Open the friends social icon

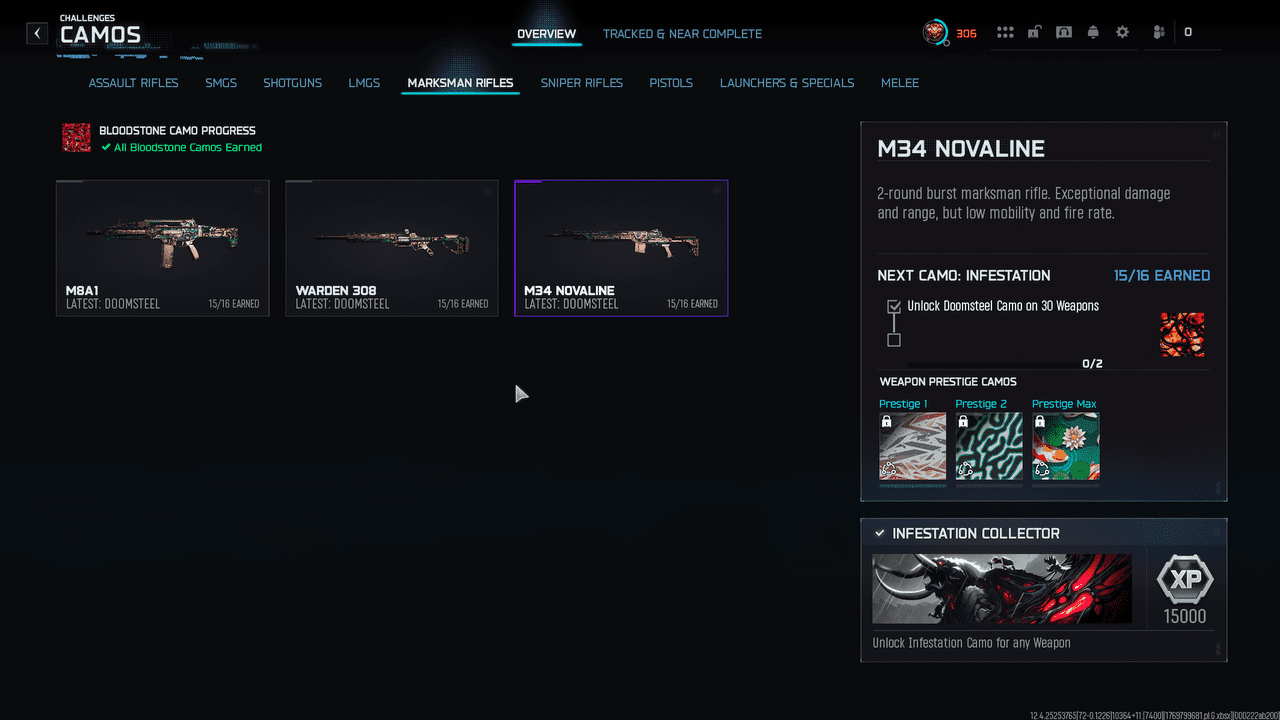coord(1159,33)
